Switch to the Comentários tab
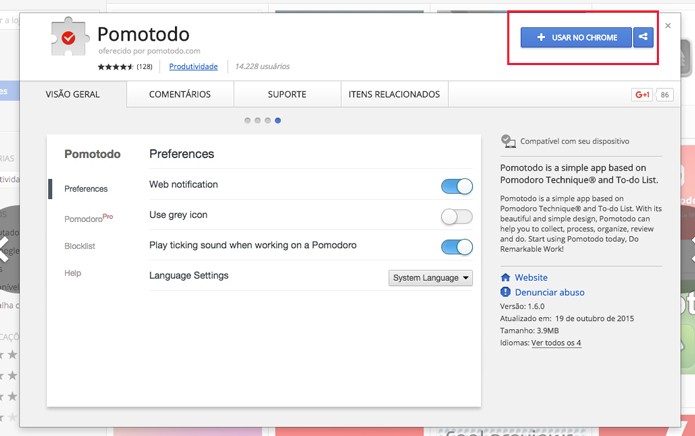Image resolution: width=695 pixels, height=436 pixels. pos(180,94)
